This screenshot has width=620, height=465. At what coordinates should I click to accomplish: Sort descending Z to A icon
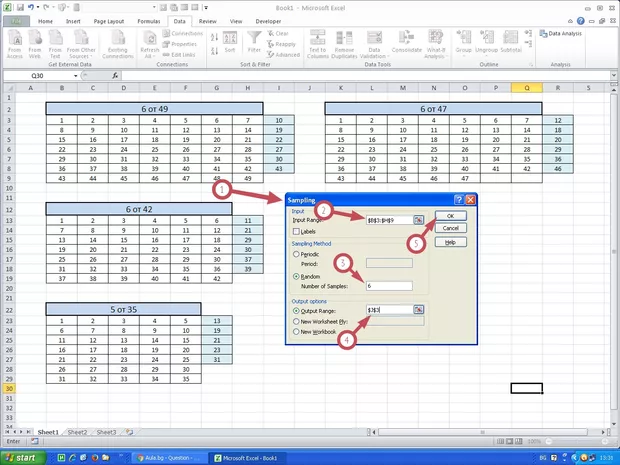214,51
